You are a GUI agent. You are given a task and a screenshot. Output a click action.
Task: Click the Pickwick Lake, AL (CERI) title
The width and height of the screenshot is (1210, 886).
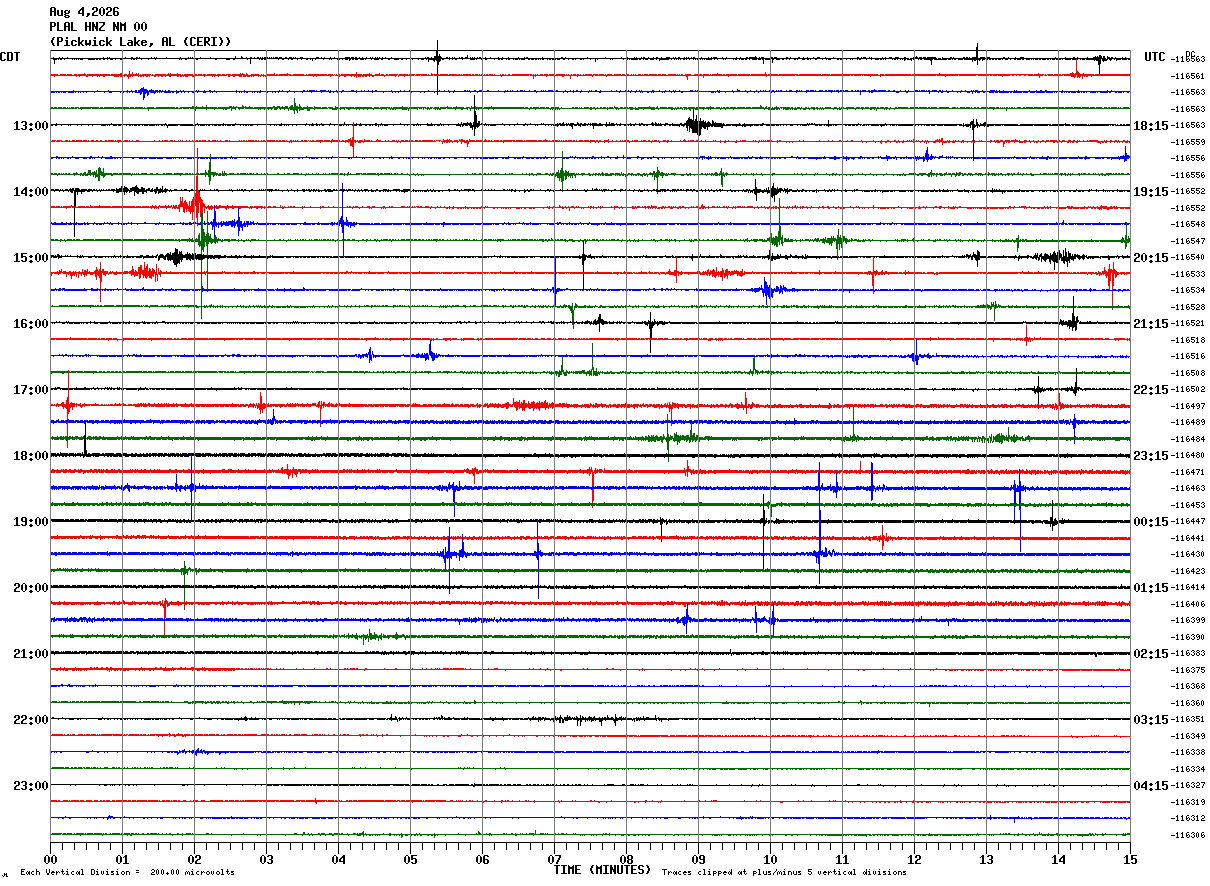click(140, 42)
